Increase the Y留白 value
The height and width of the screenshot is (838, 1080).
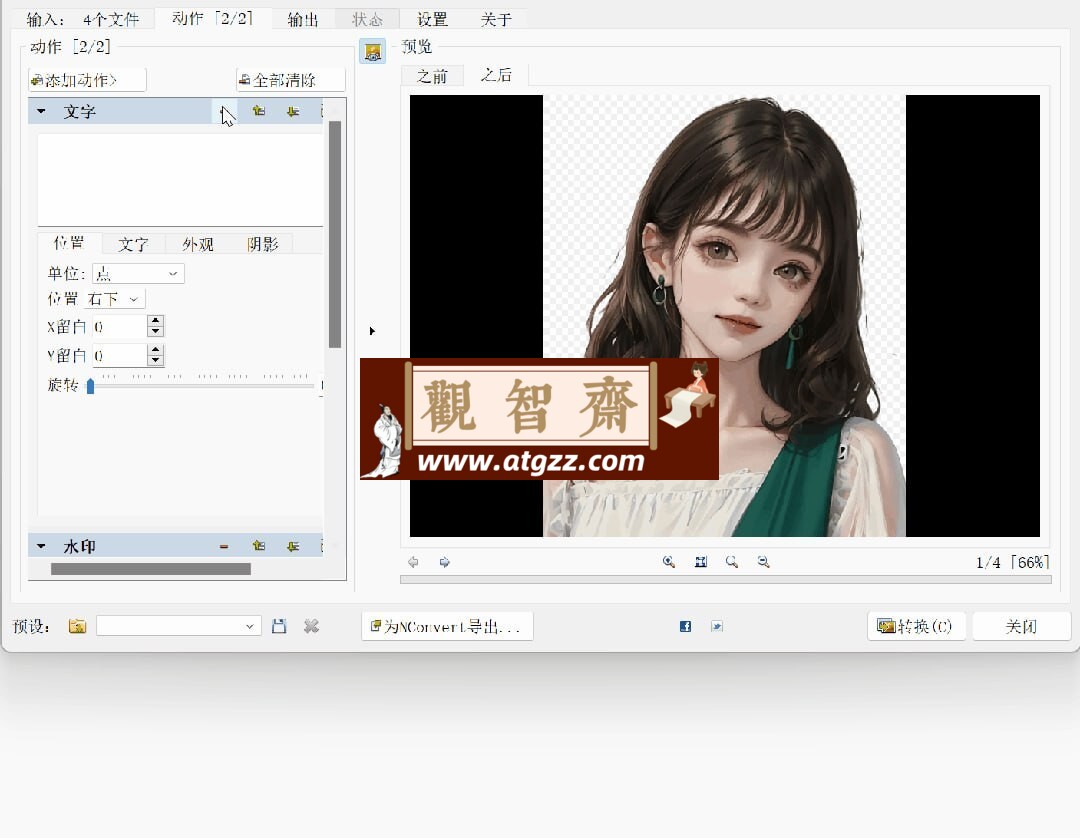pyautogui.click(x=156, y=350)
